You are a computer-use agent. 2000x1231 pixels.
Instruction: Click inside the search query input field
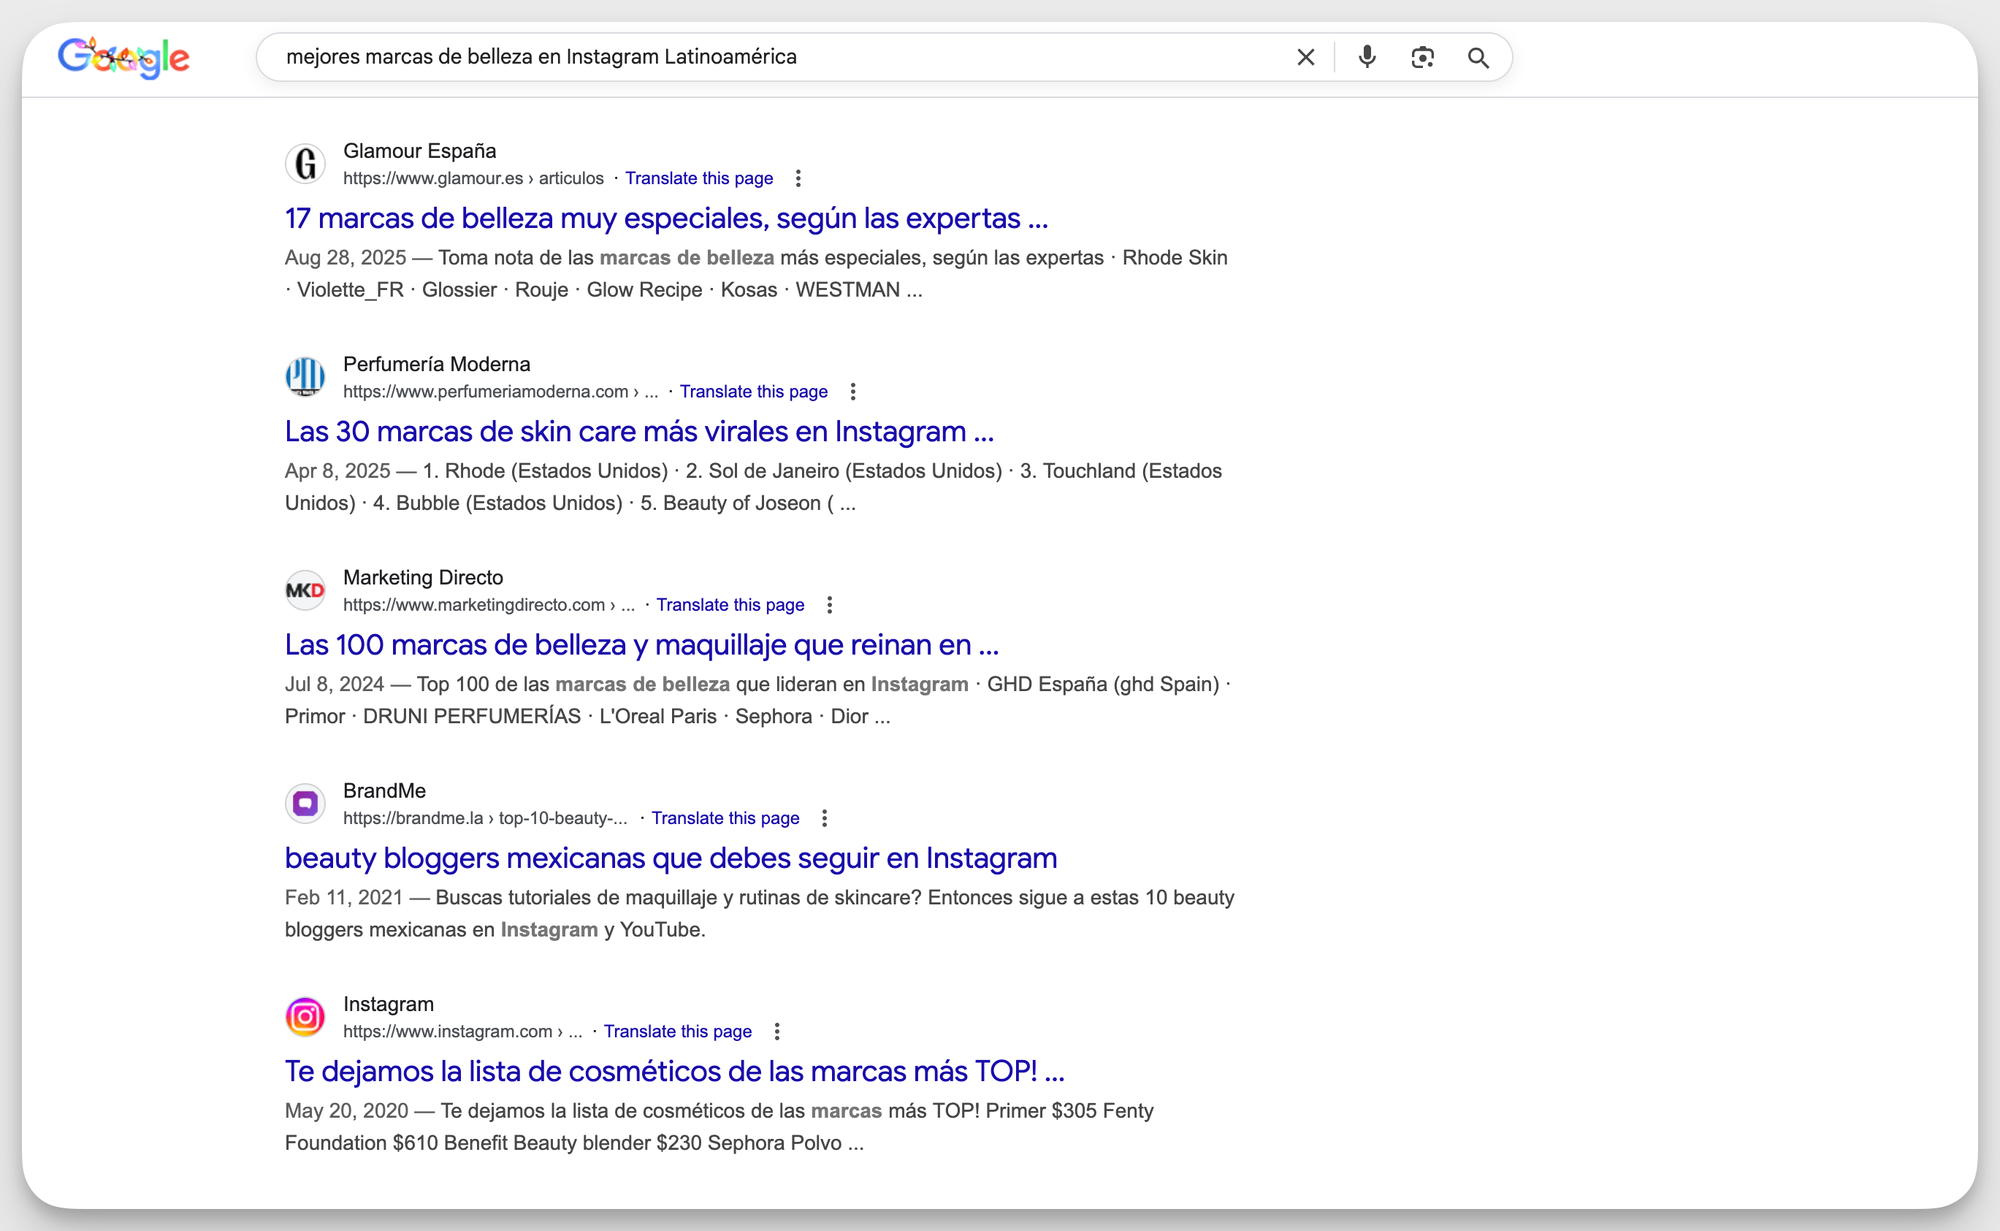pos(700,57)
